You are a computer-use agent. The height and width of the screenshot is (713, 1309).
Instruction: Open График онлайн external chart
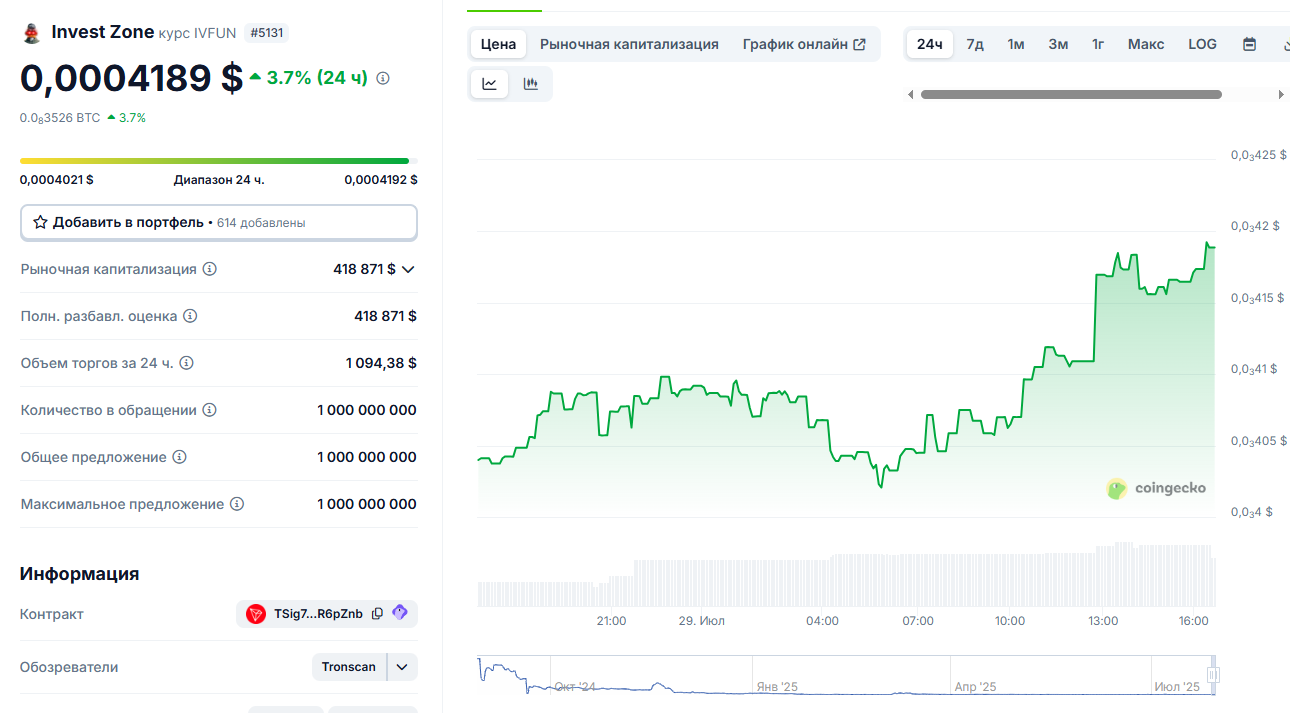[804, 44]
